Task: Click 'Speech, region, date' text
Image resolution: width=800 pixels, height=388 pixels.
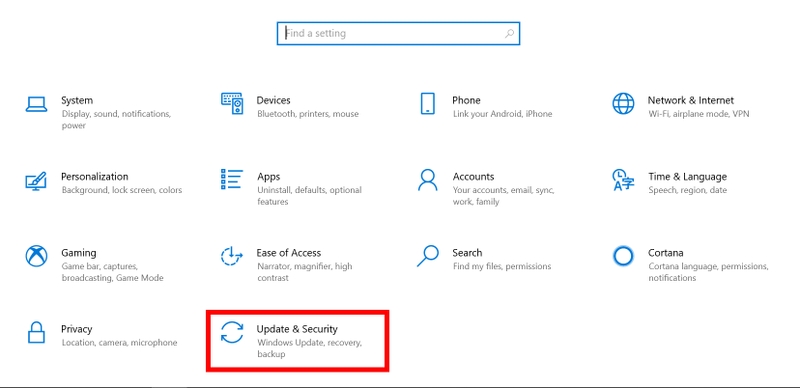Action: pos(688,190)
